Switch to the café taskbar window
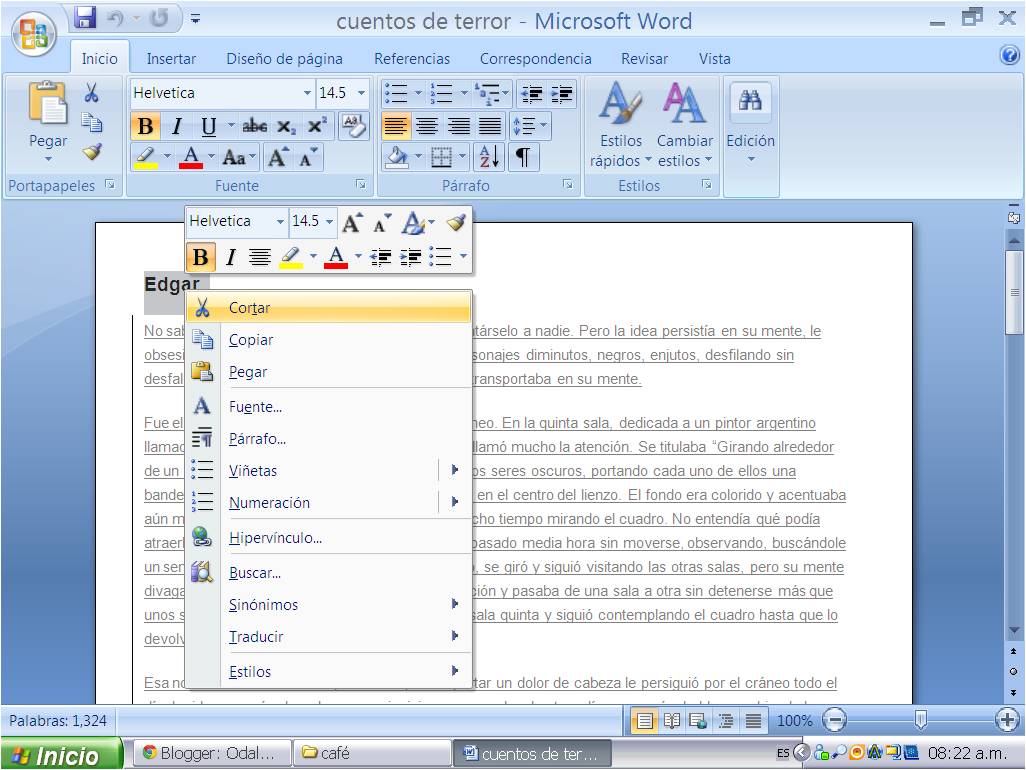Screen dimensions: 1026x770 tap(370, 752)
